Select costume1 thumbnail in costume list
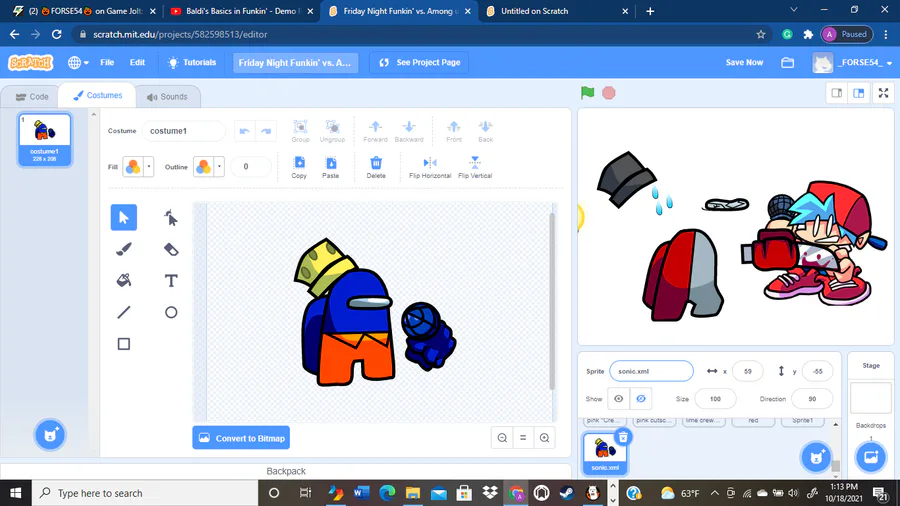 click(x=45, y=139)
